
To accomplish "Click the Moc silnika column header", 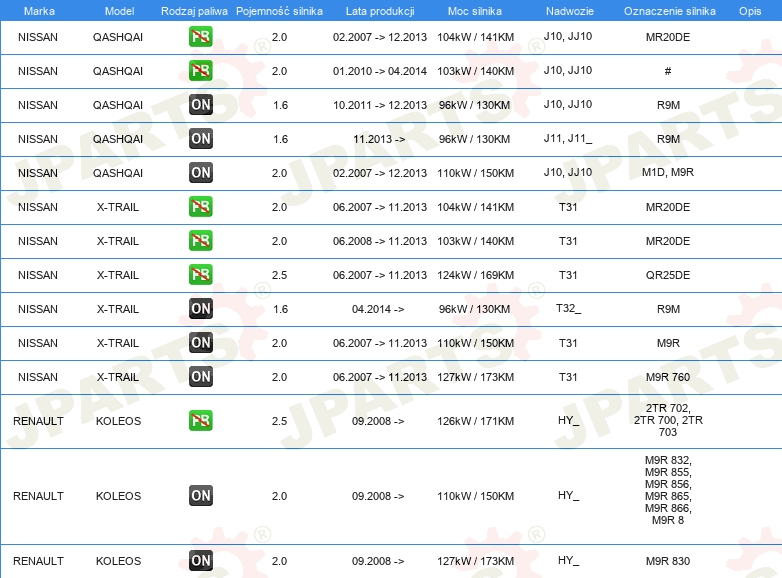I will 475,11.
